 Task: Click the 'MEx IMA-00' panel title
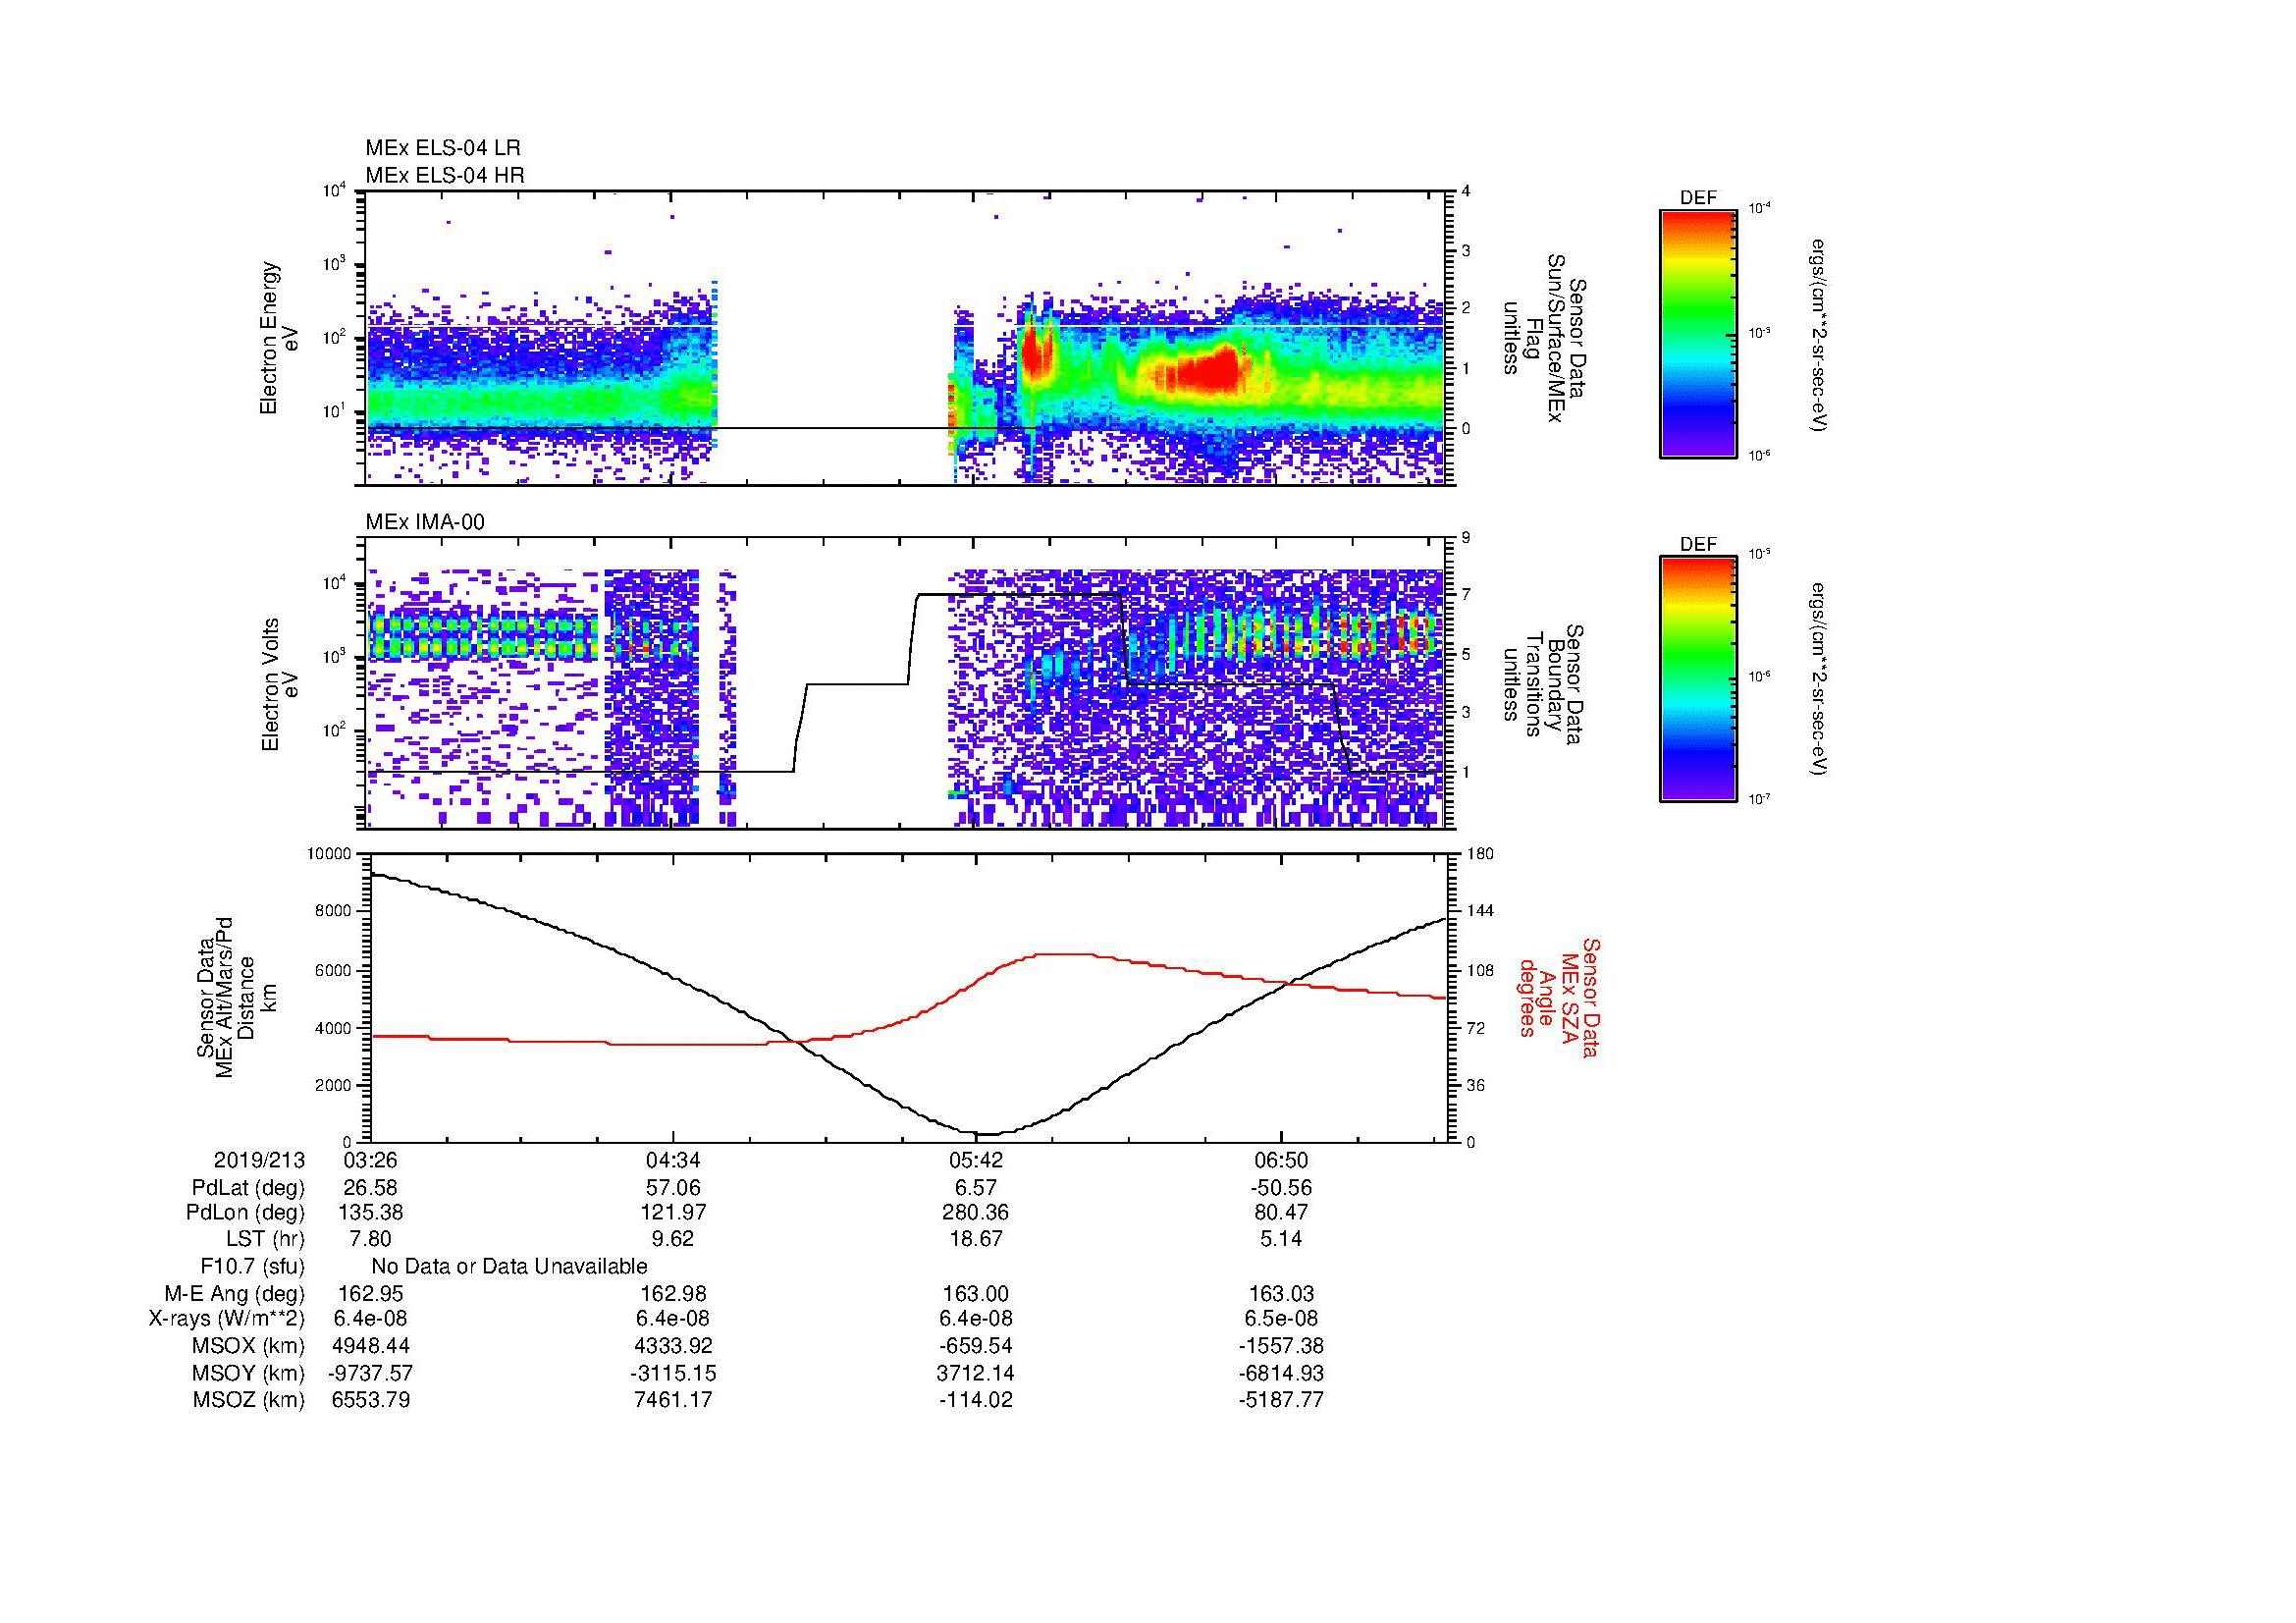pyautogui.click(x=425, y=522)
